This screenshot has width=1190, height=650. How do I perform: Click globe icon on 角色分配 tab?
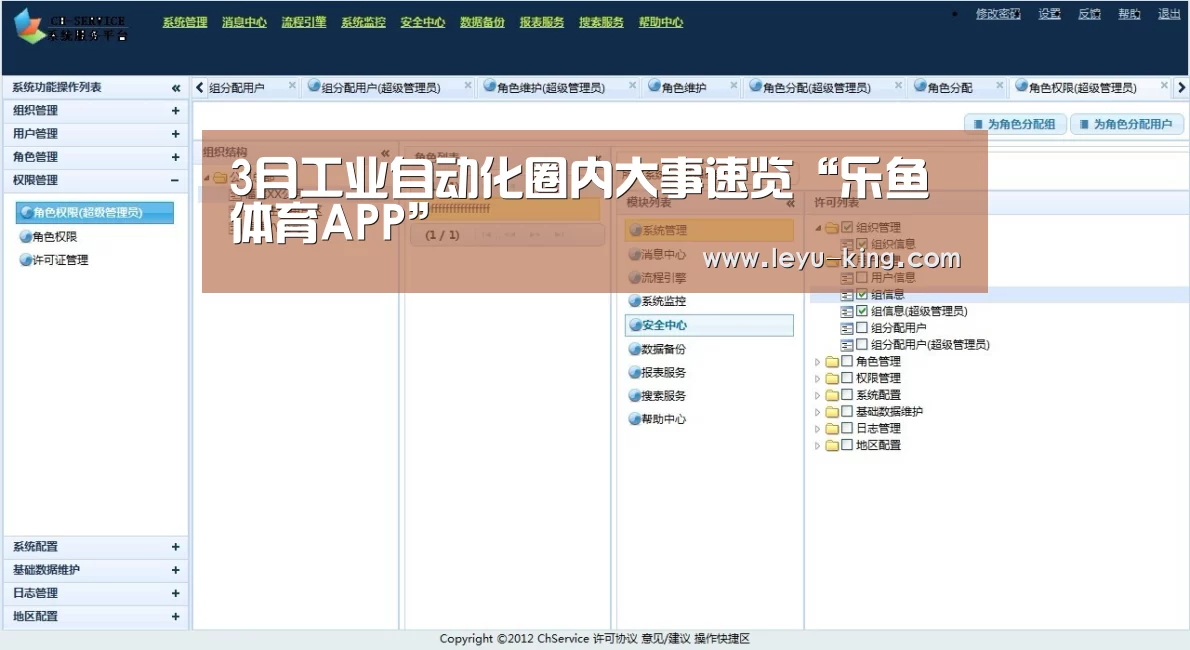coord(920,87)
